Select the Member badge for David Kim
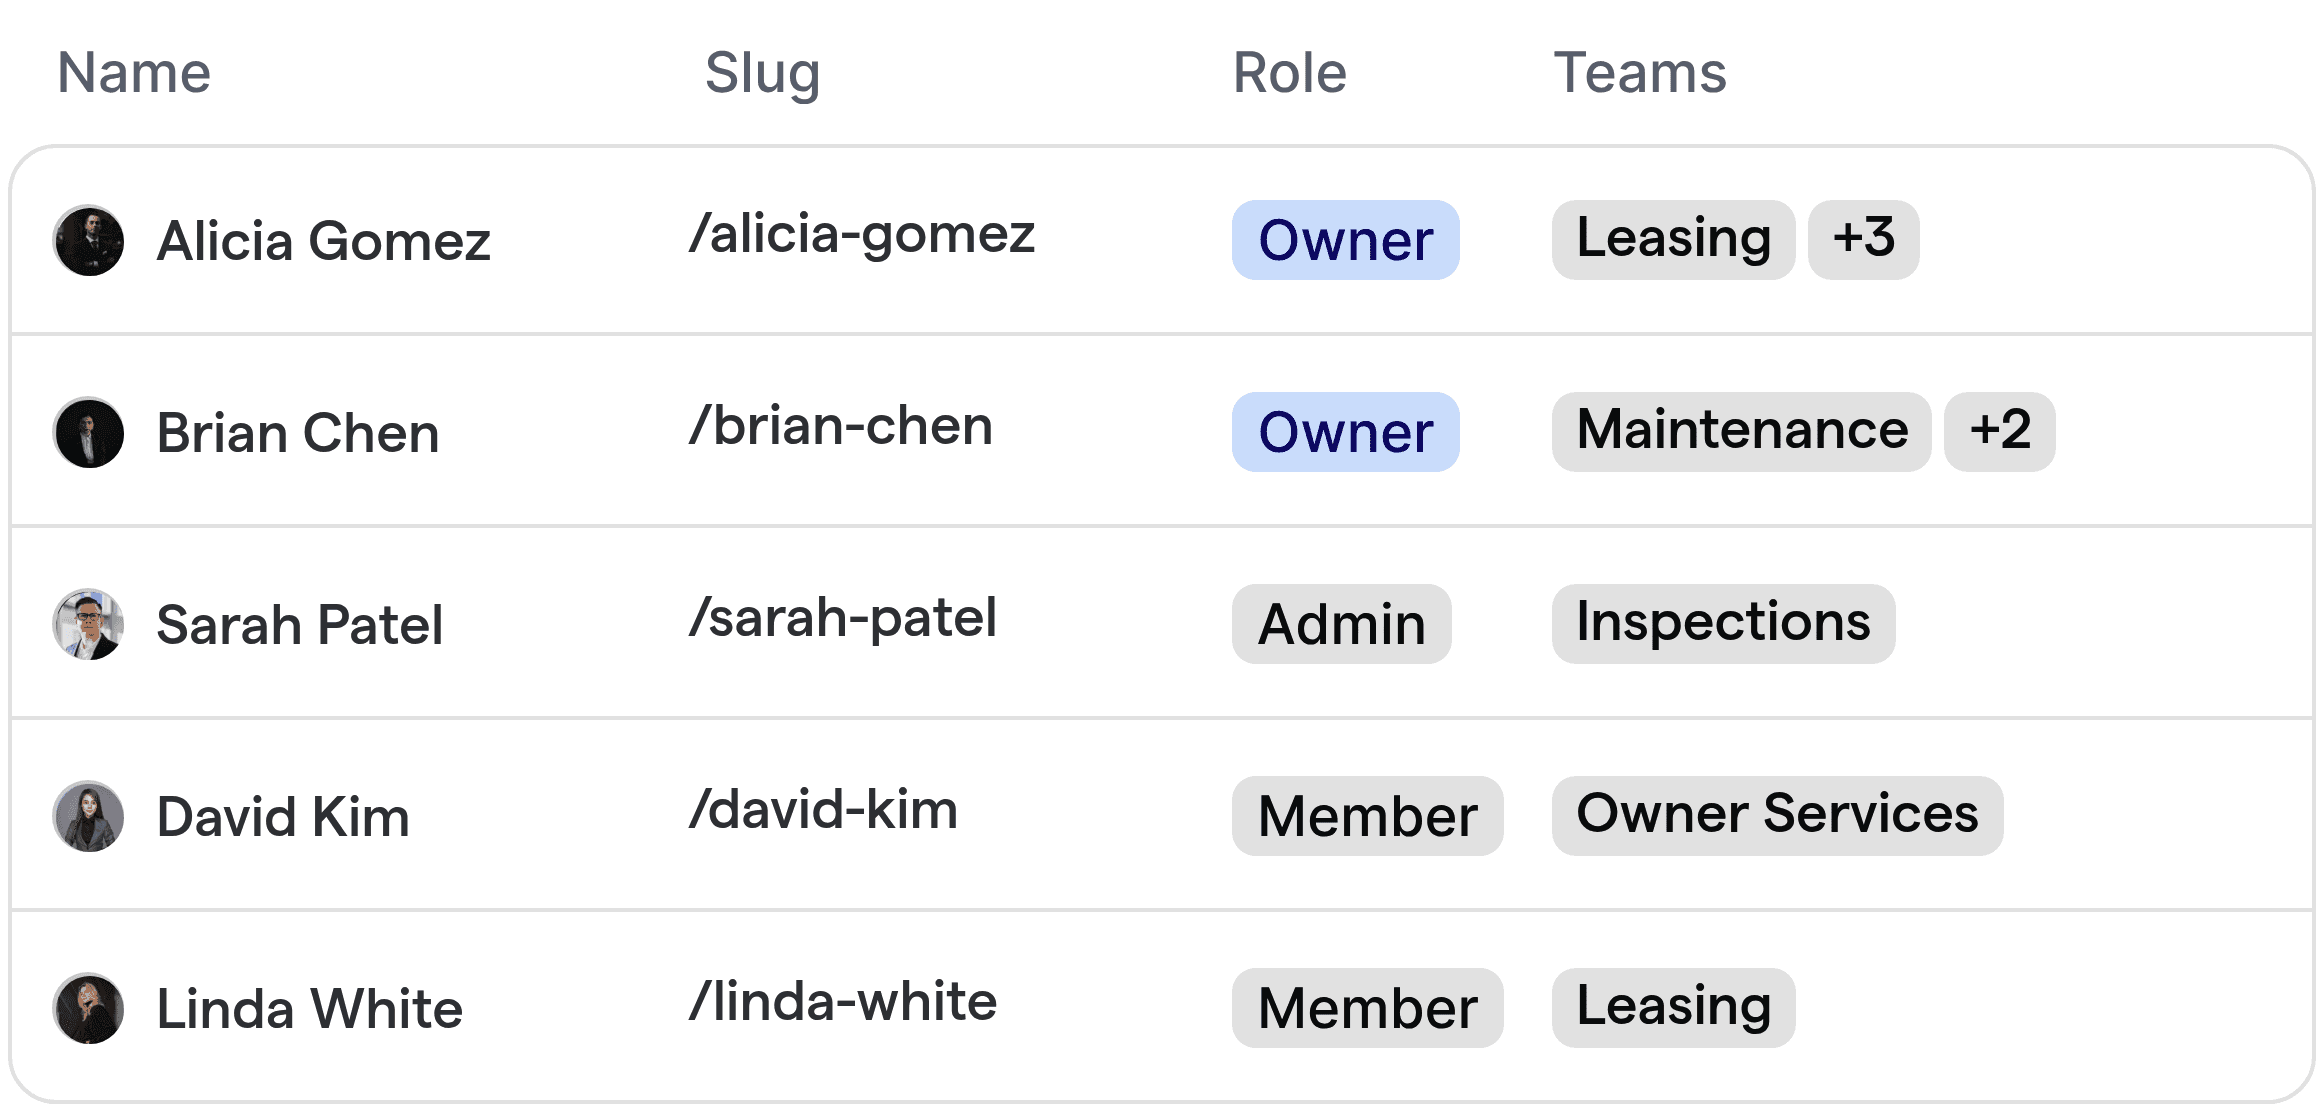 (1367, 816)
